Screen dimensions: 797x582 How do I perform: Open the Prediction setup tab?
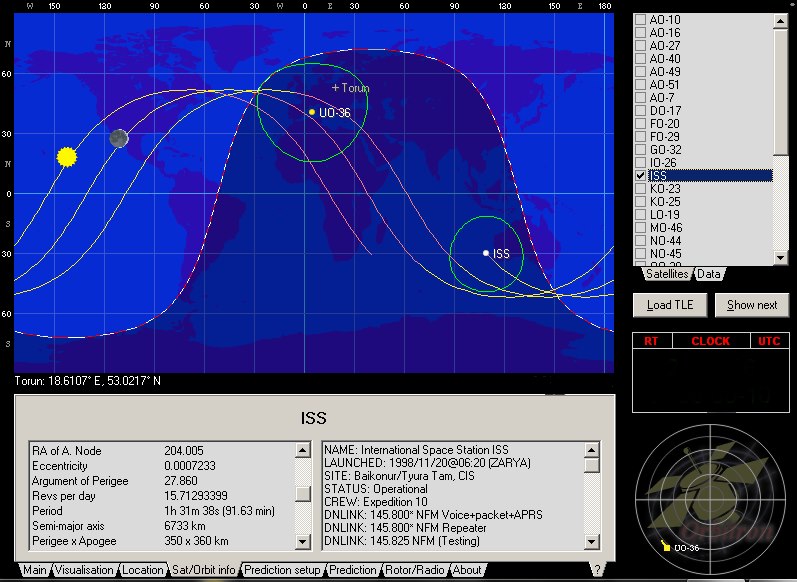pyautogui.click(x=282, y=570)
